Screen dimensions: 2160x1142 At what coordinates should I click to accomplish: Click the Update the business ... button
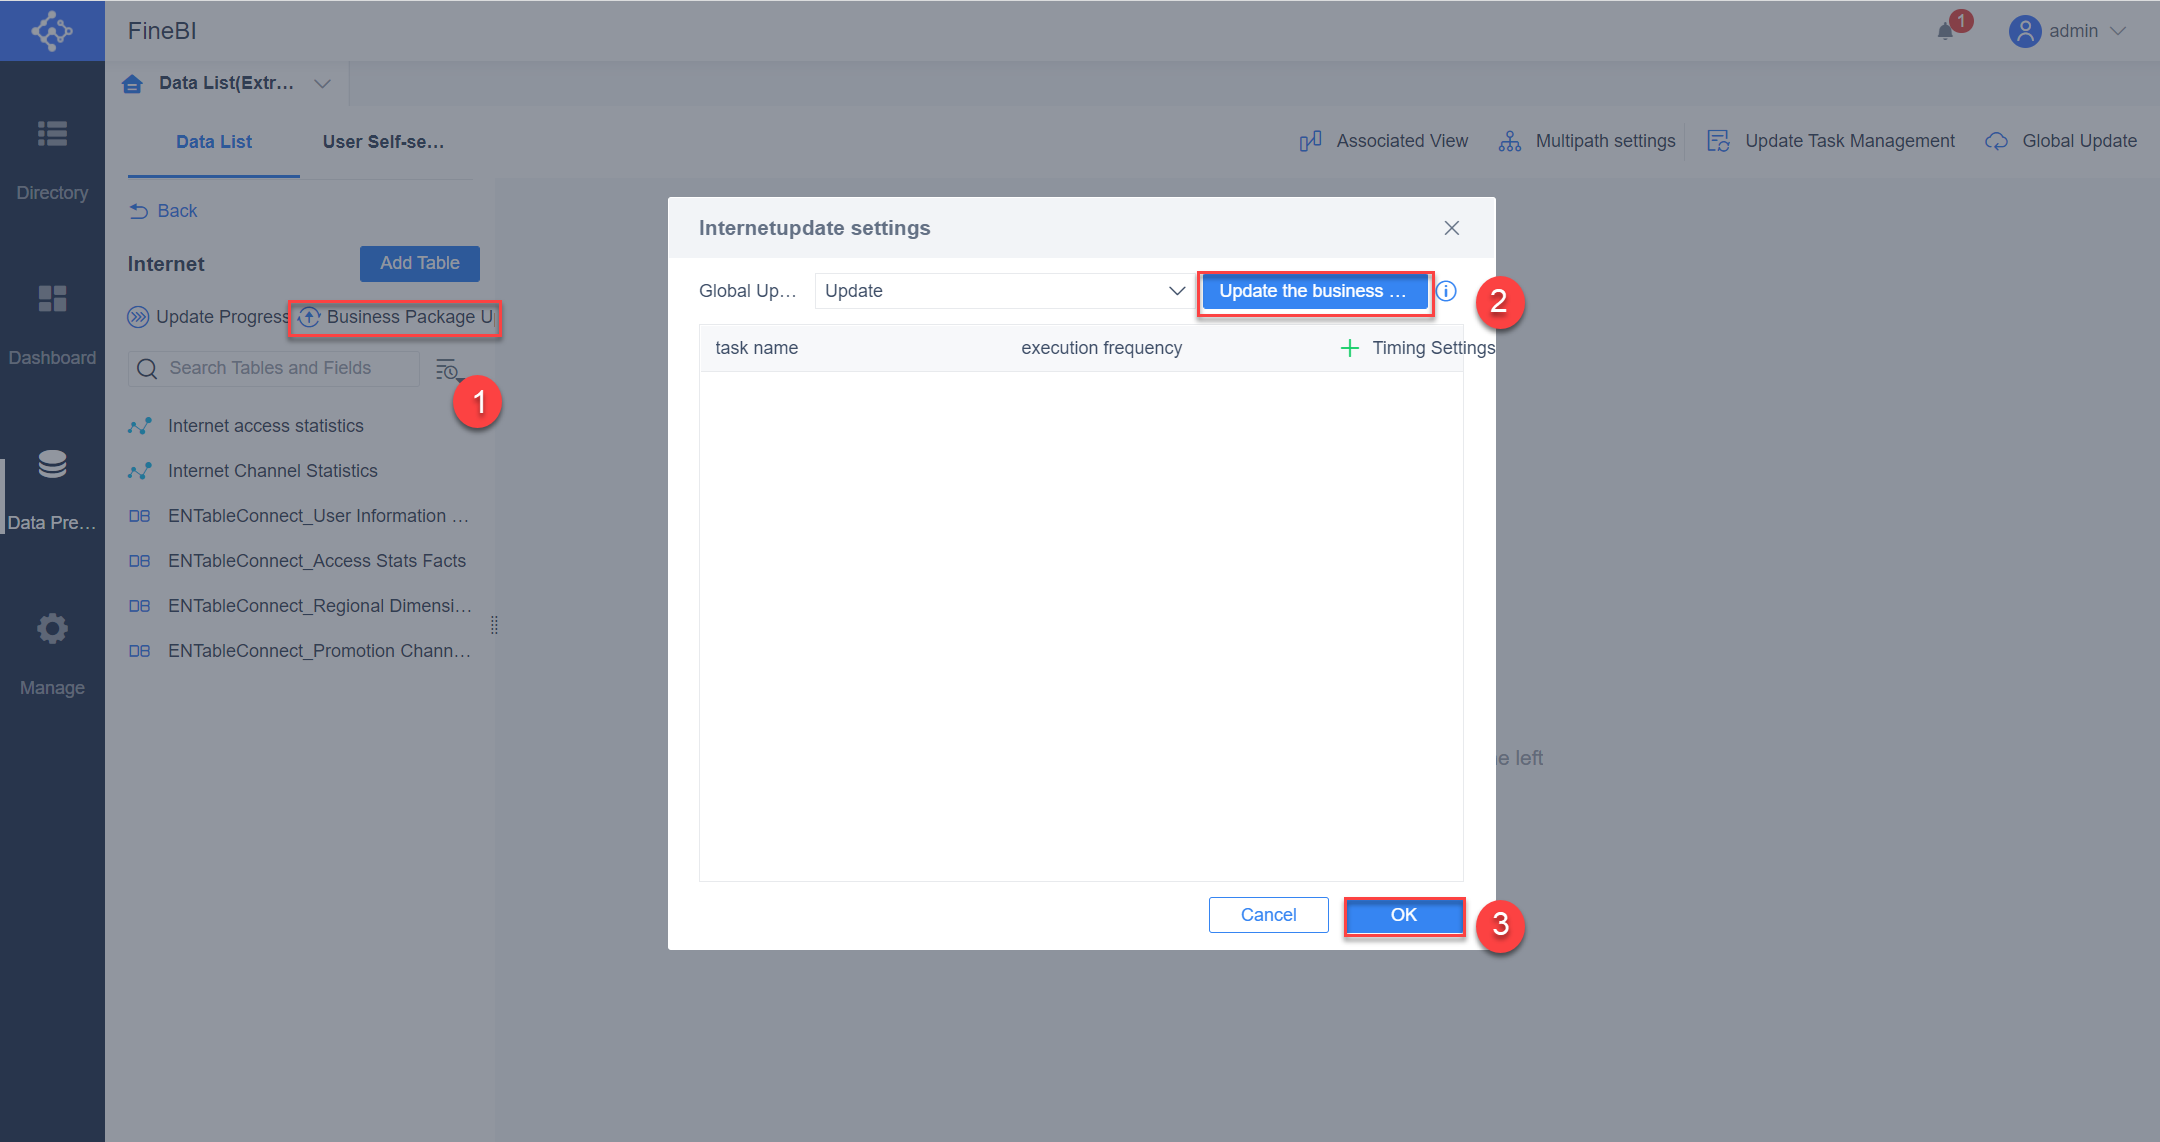click(x=1314, y=291)
